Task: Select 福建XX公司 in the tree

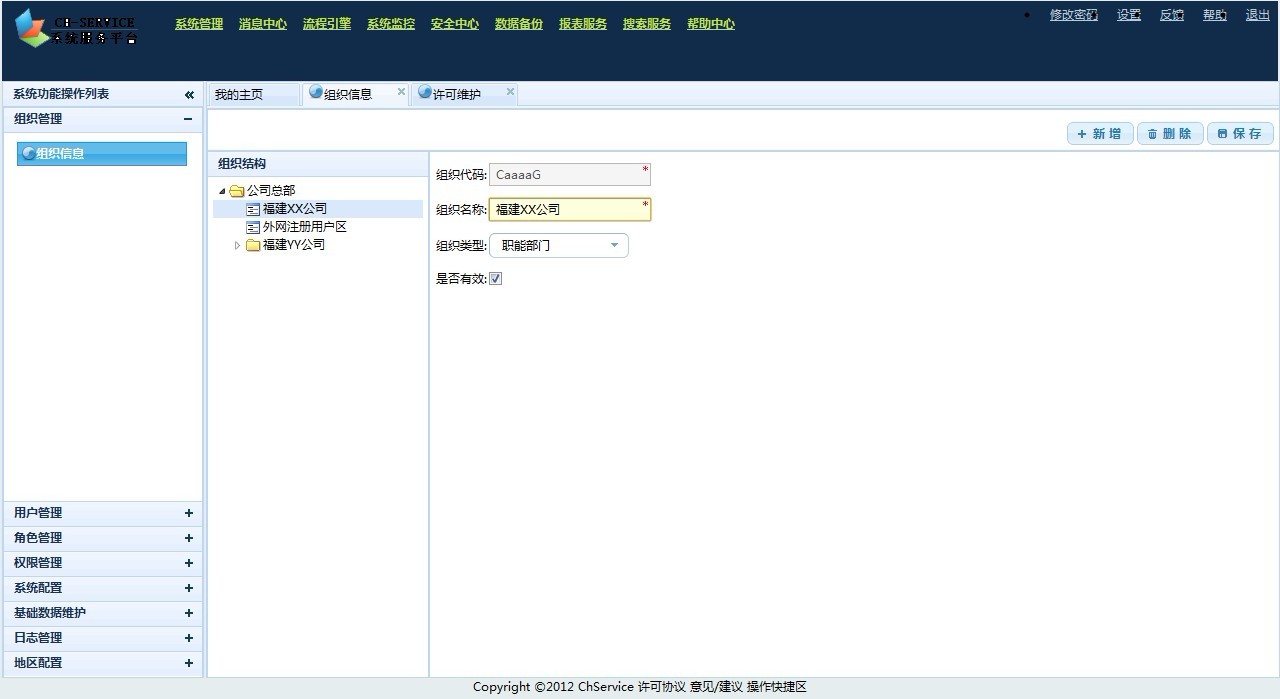Action: (295, 209)
